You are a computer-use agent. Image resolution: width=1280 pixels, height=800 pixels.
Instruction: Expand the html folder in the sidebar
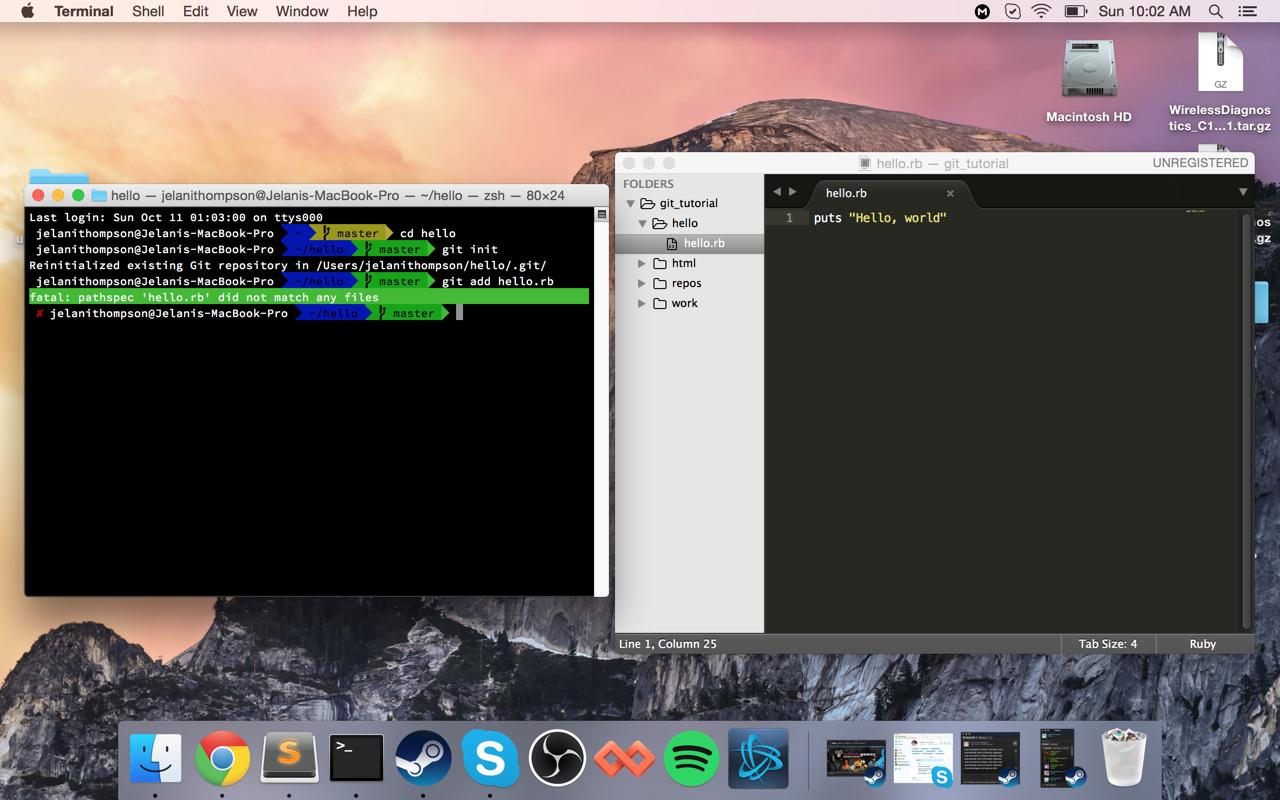click(x=643, y=263)
